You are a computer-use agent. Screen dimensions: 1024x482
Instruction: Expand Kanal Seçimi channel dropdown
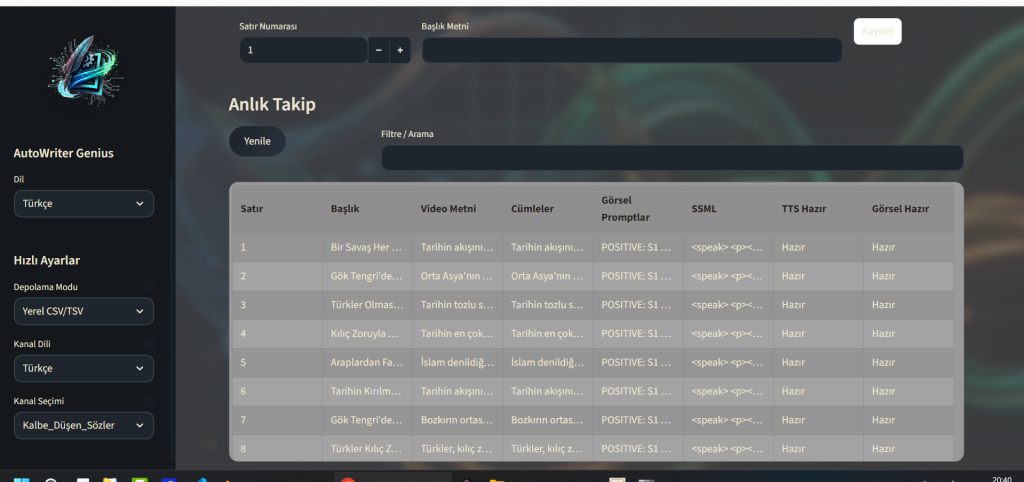point(84,426)
